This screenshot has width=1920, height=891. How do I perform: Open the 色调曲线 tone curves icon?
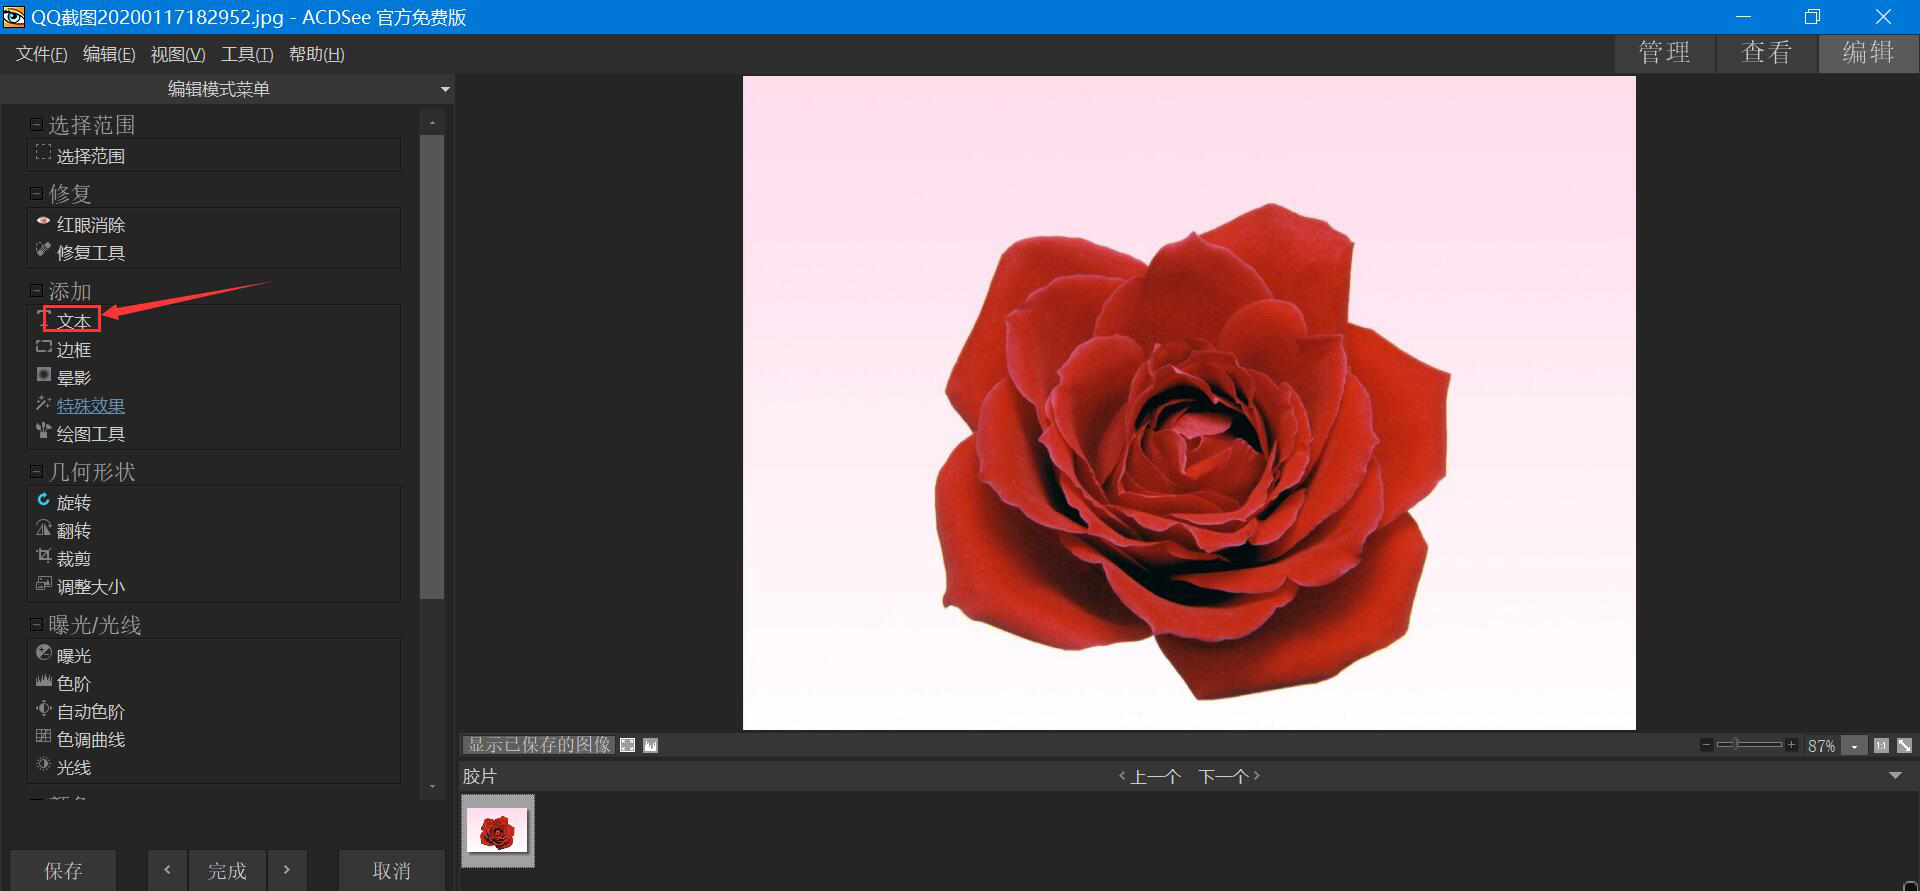43,737
